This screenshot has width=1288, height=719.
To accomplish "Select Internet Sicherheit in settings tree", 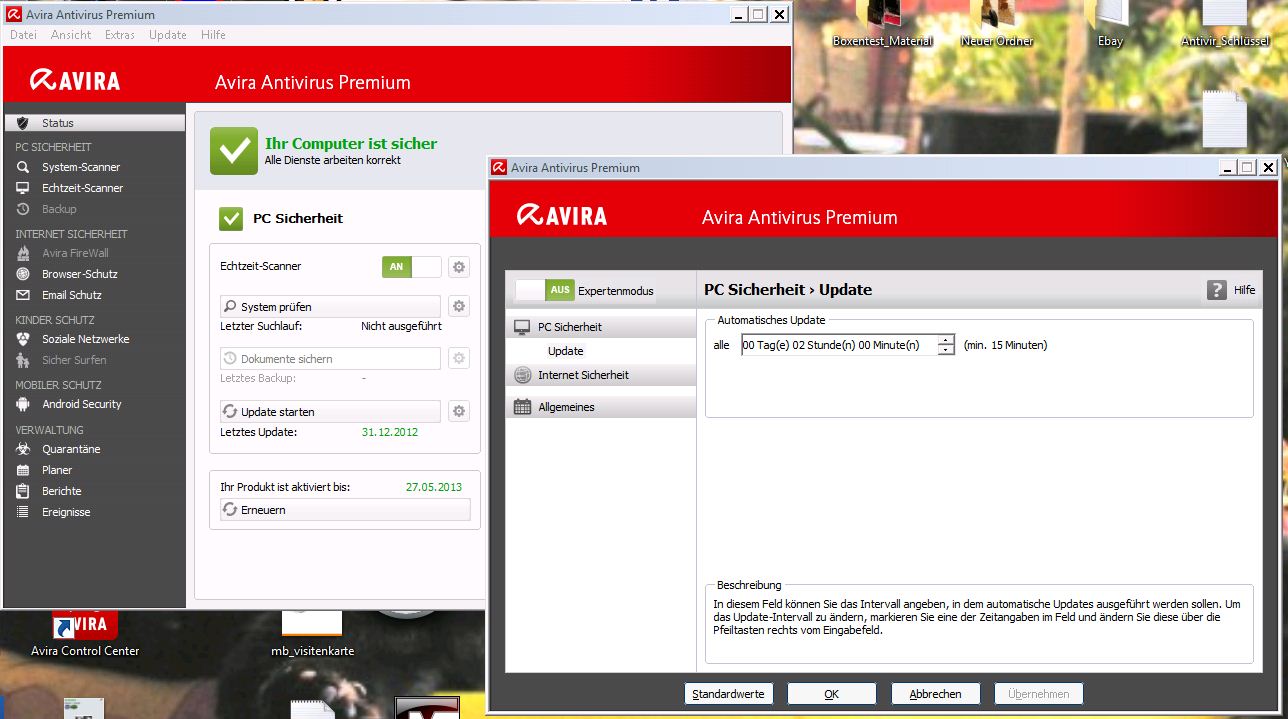I will pyautogui.click(x=600, y=375).
